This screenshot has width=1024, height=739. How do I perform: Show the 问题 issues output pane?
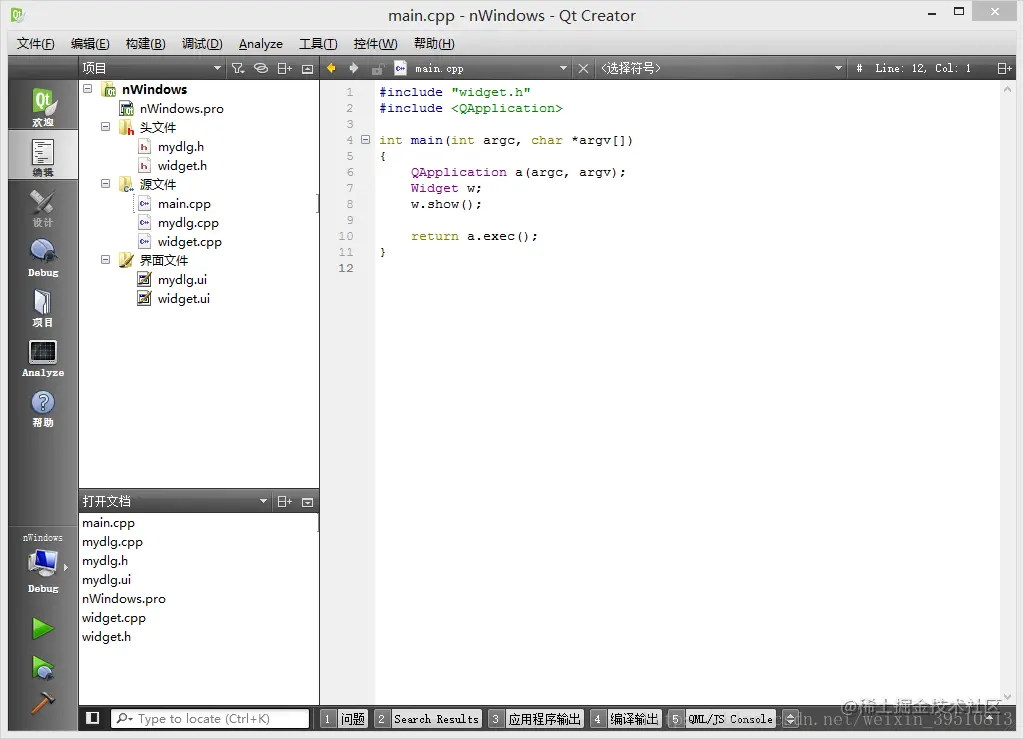point(344,719)
